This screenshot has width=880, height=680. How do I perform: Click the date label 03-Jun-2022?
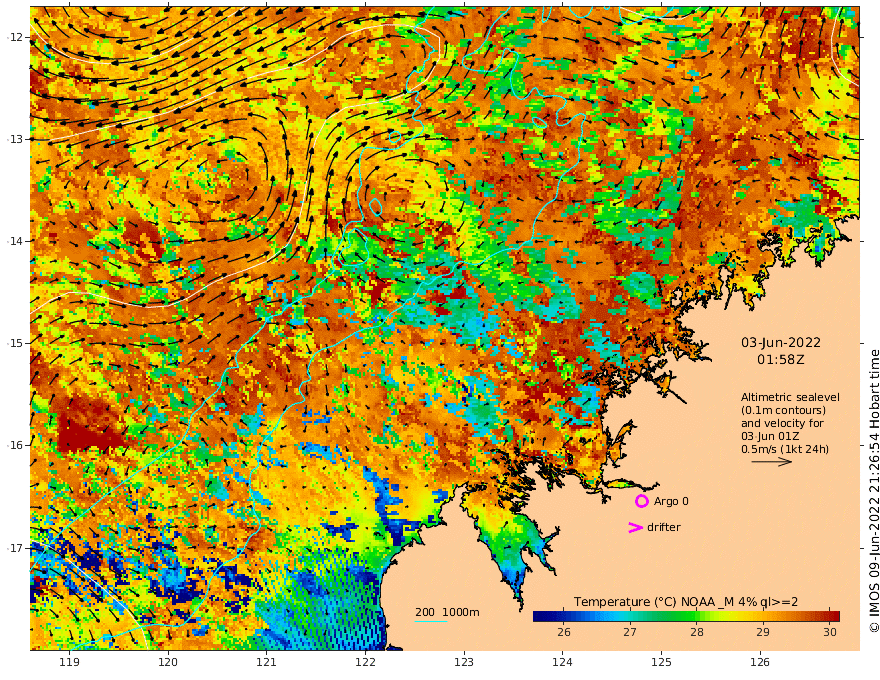click(781, 342)
